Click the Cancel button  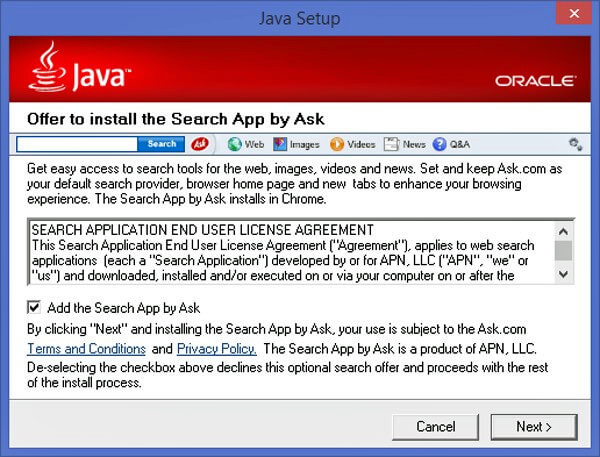click(x=435, y=426)
